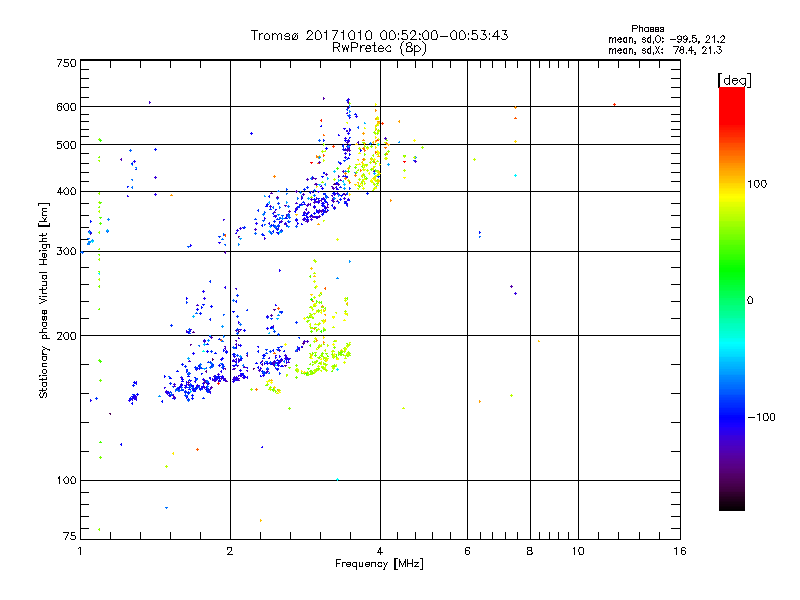Screen dimensions: 800x600
Task: Click the y-axis tick label '75'
Action: pyautogui.click(x=70, y=536)
